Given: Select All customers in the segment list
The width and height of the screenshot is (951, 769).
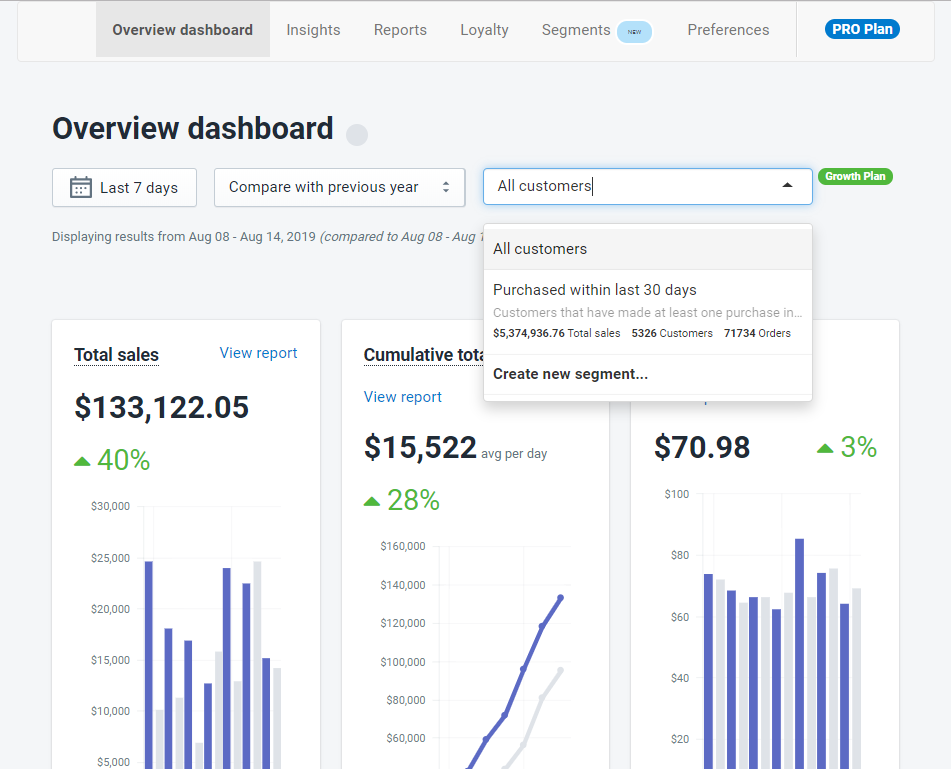Looking at the screenshot, I should point(648,249).
